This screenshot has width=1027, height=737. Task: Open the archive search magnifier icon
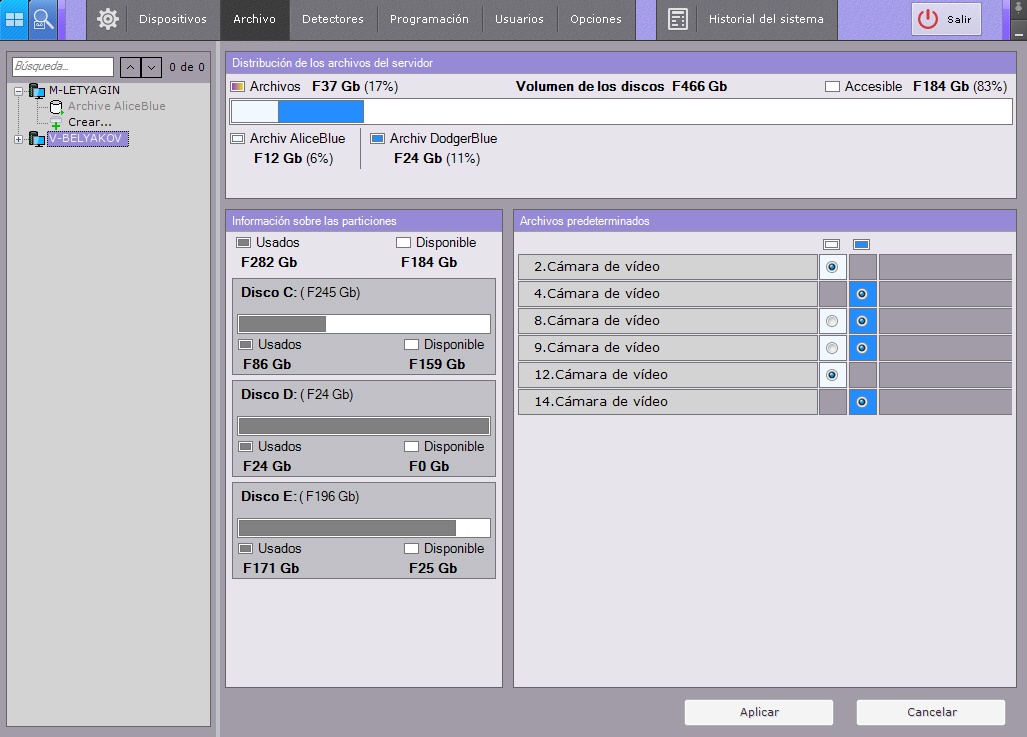pyautogui.click(x=43, y=19)
